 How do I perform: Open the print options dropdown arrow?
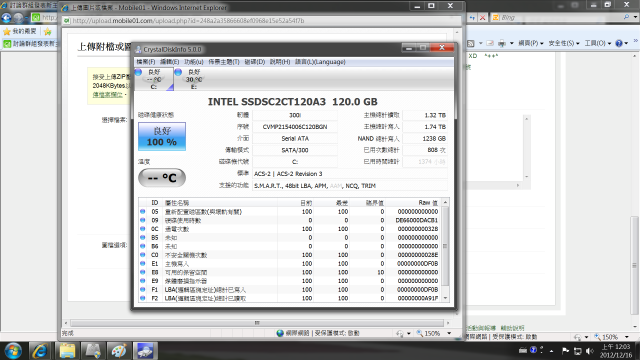(x=511, y=43)
